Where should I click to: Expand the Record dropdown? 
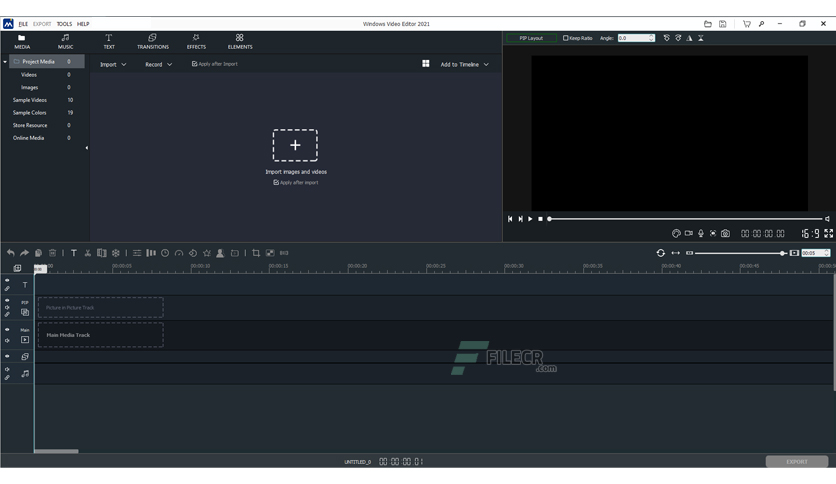(x=158, y=64)
